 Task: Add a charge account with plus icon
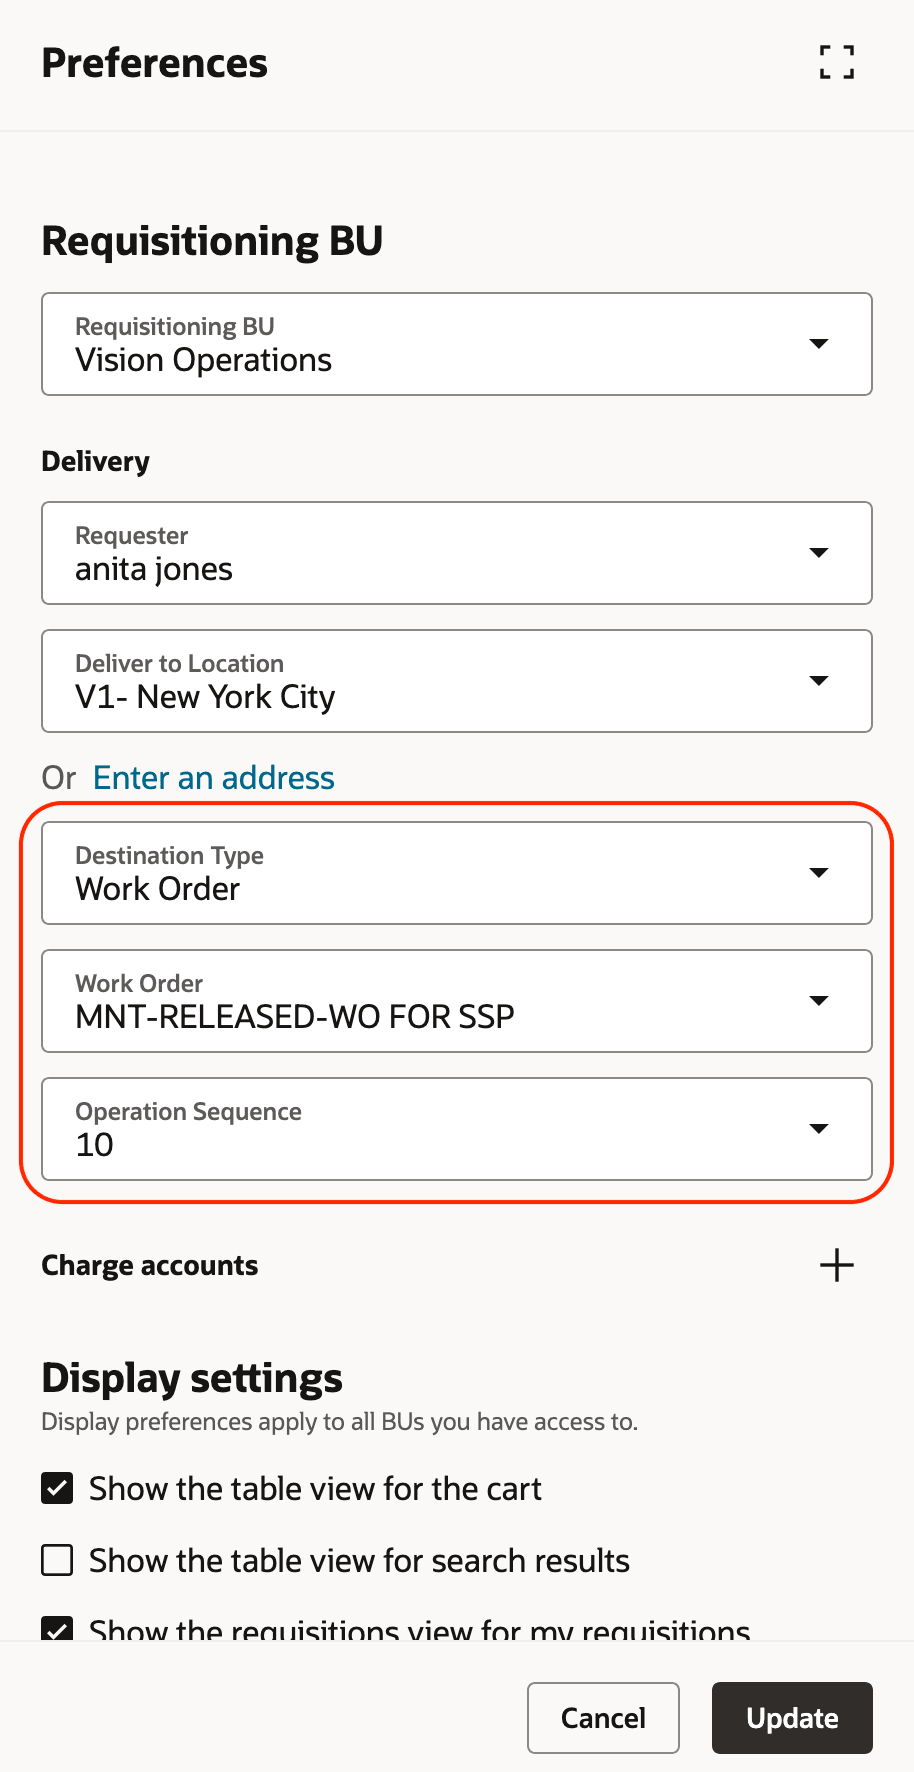[x=837, y=1265]
